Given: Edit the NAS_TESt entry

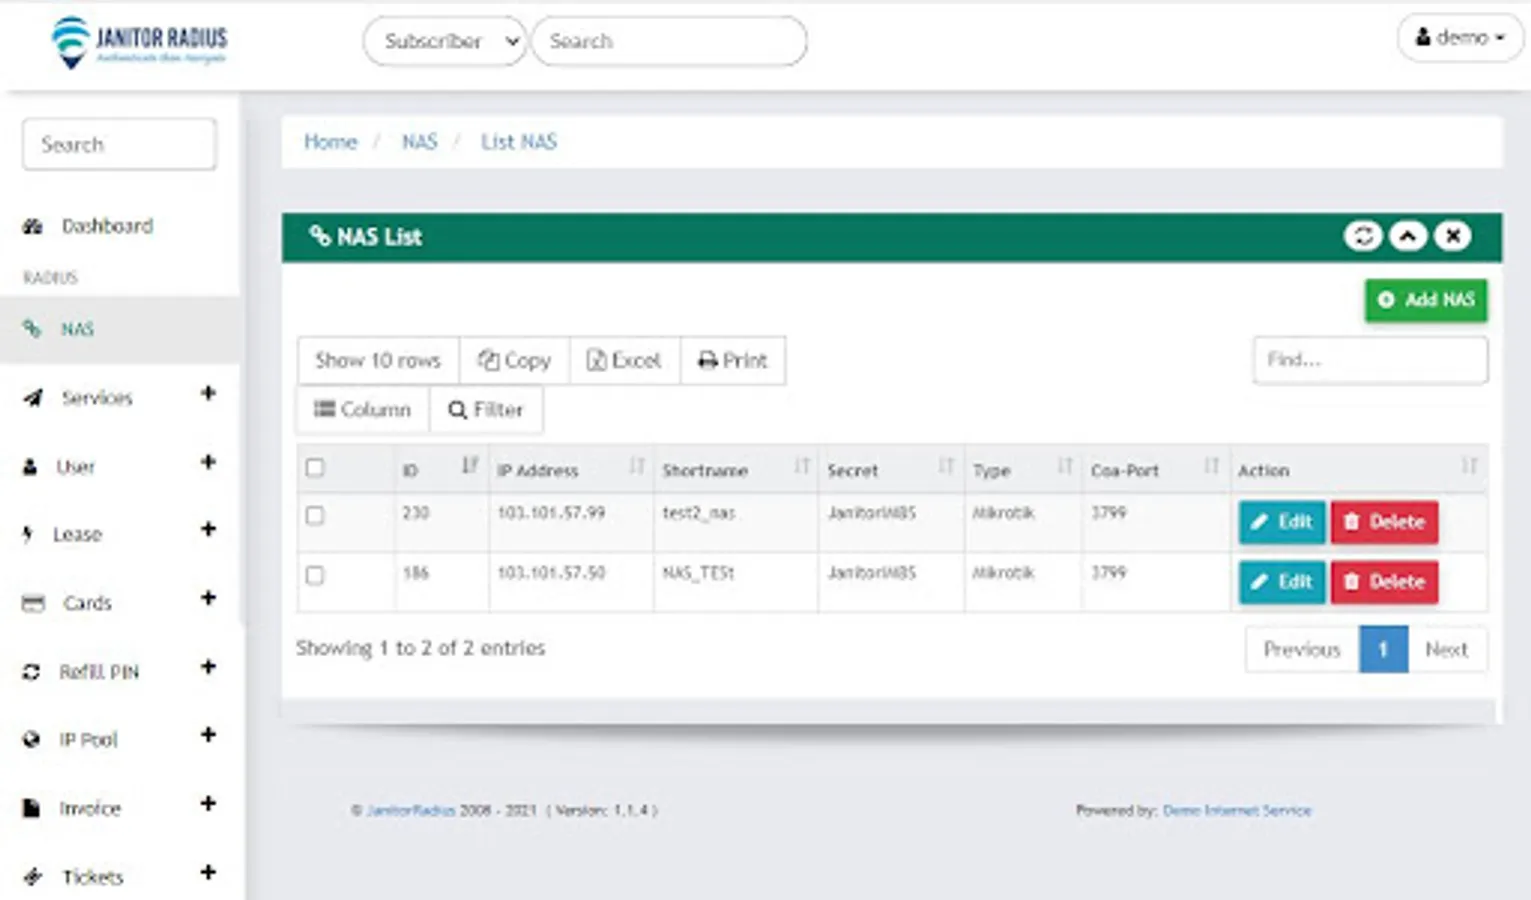Looking at the screenshot, I should click(x=1282, y=582).
